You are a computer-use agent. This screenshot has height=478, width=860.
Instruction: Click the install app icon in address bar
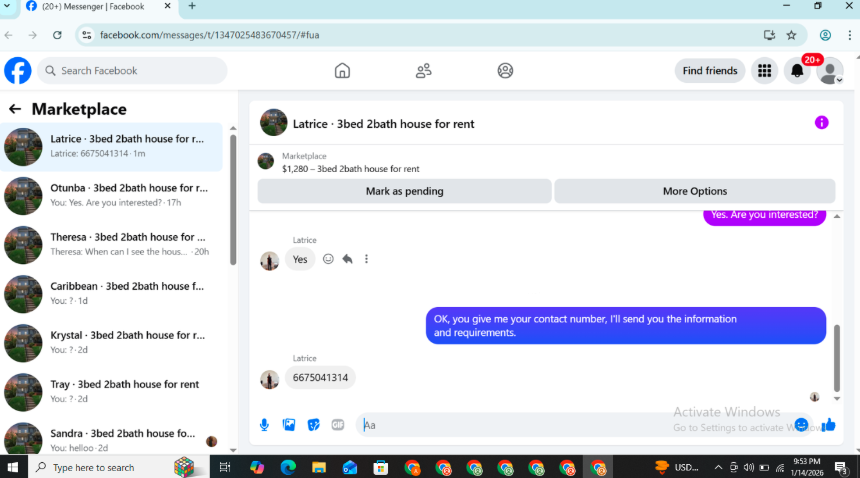coord(769,35)
